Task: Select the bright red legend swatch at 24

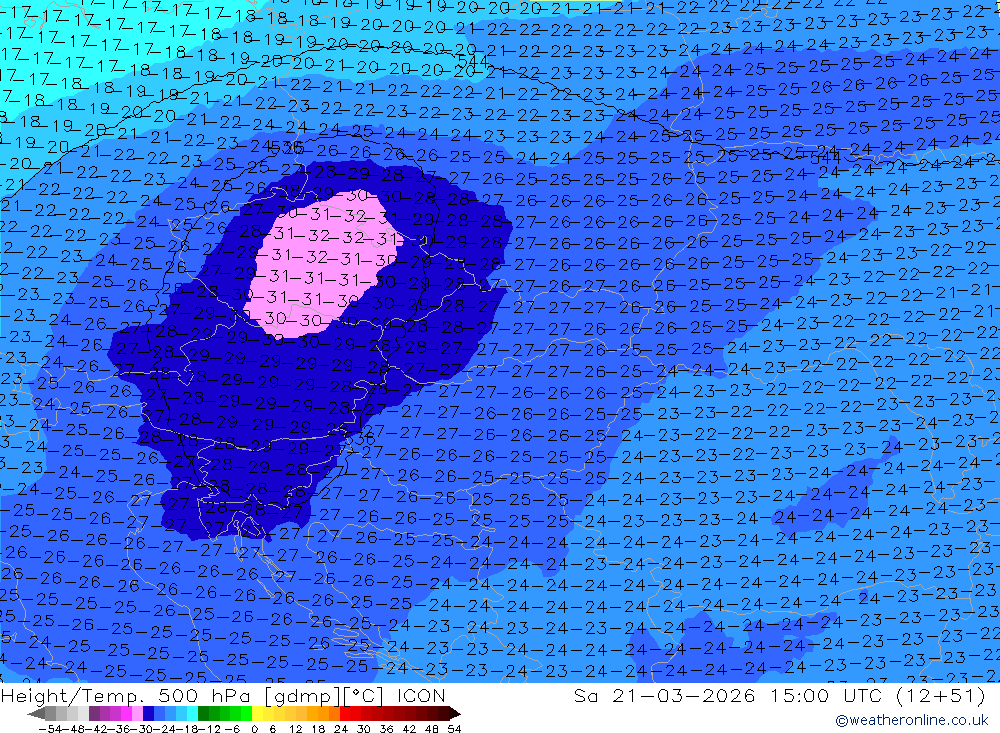Action: tap(345, 714)
